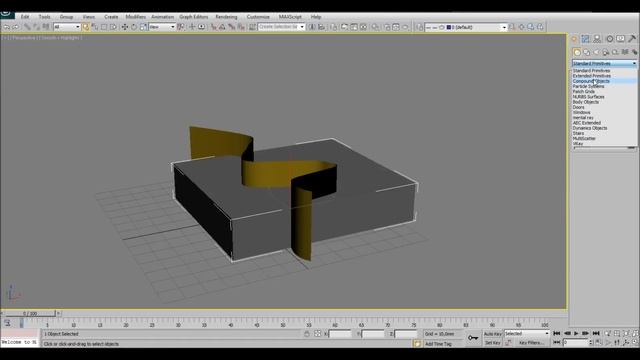Click the Key Filters button

tap(531, 343)
